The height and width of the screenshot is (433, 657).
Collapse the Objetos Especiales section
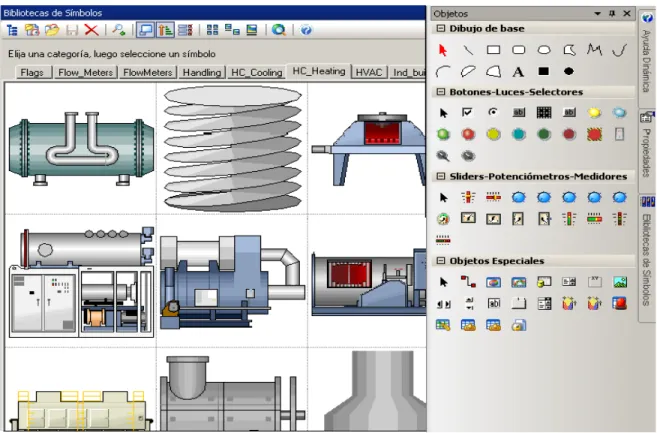pos(441,261)
